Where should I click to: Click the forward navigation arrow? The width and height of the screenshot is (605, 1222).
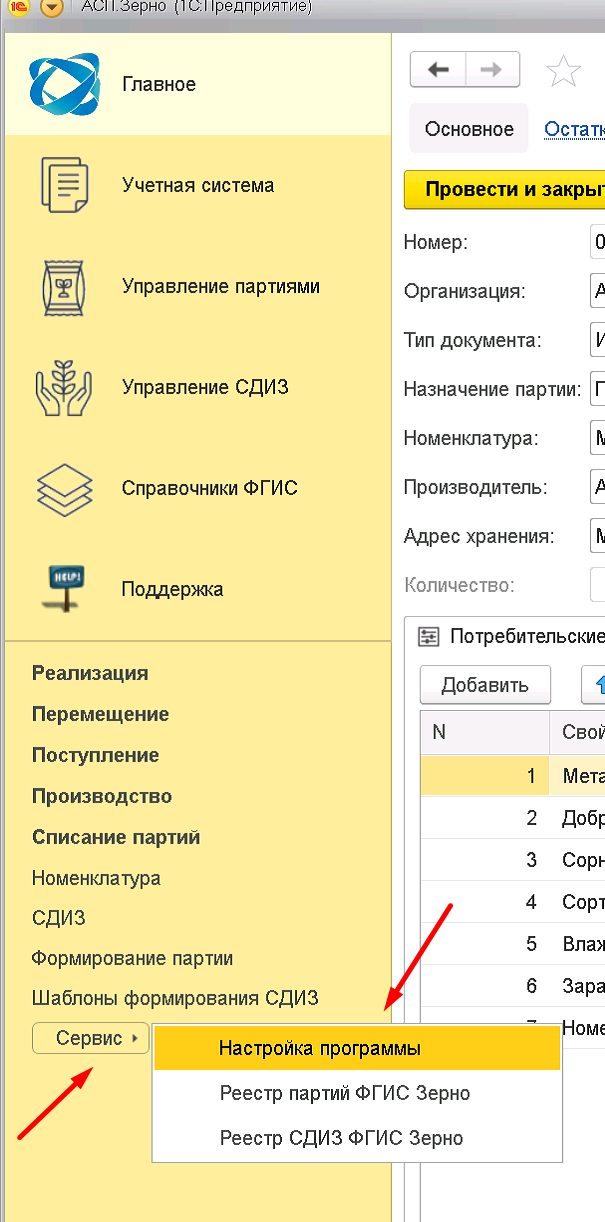click(491, 70)
